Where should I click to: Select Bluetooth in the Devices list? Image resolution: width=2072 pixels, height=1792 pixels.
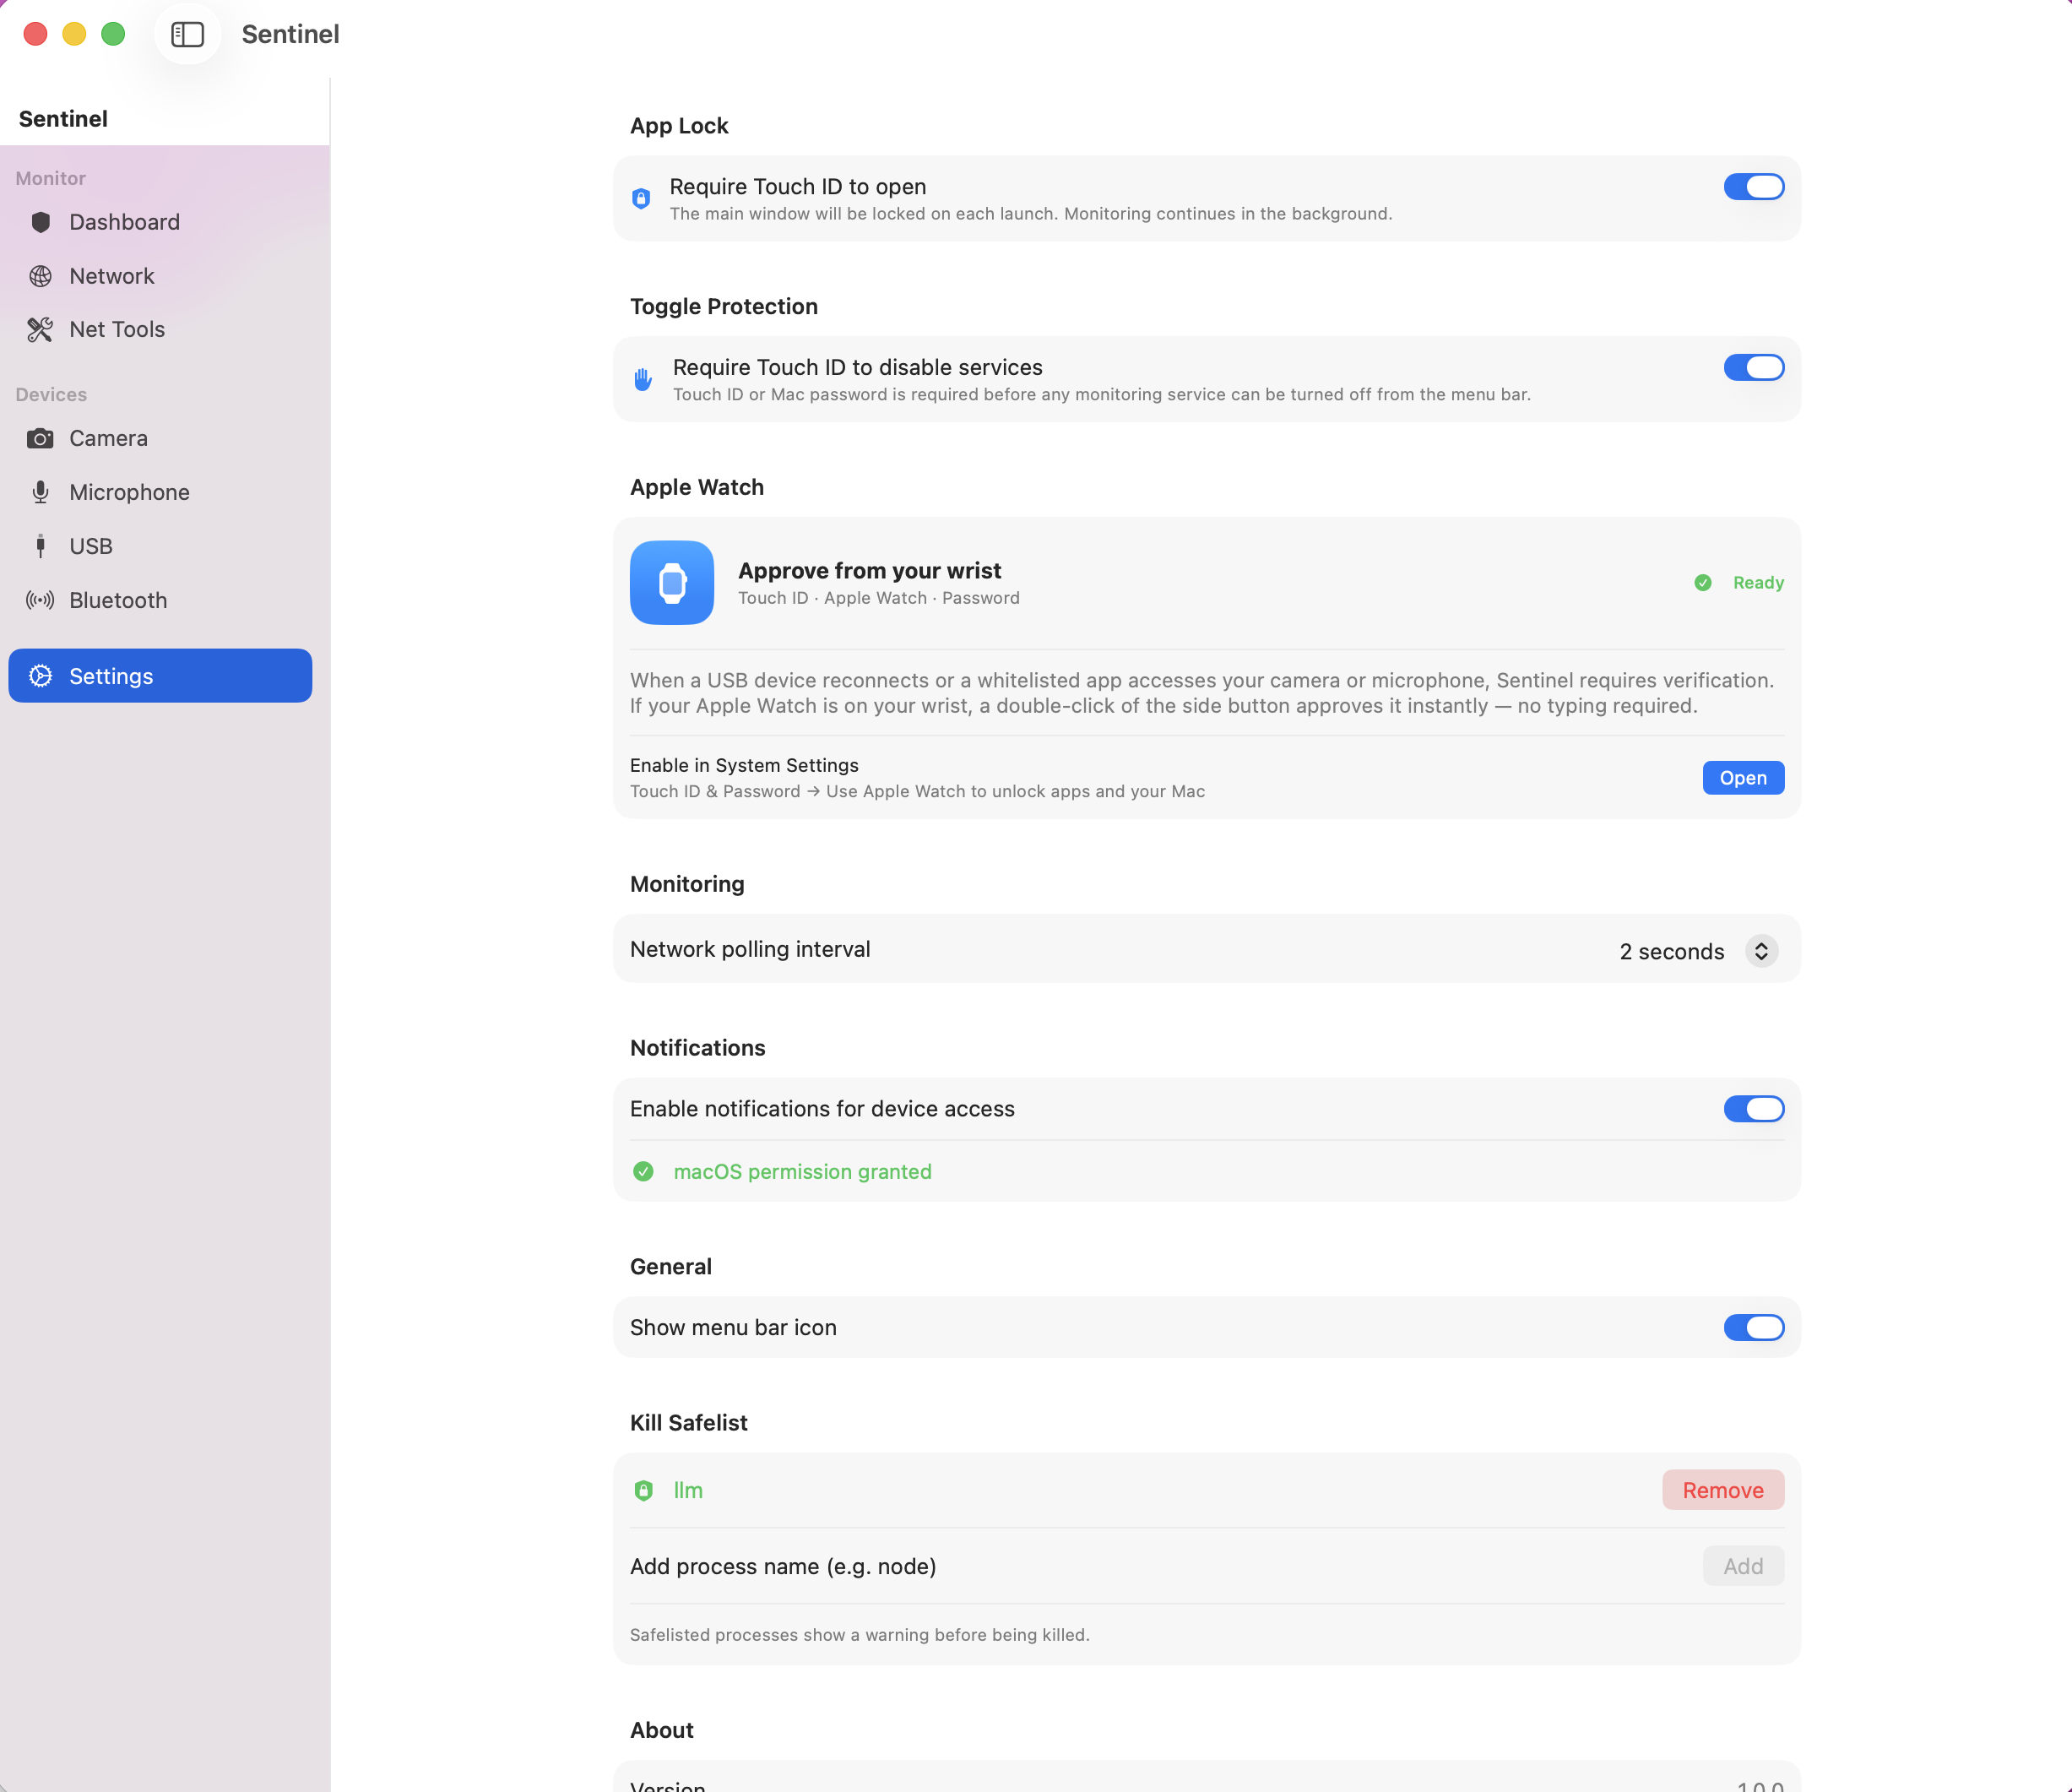point(117,600)
